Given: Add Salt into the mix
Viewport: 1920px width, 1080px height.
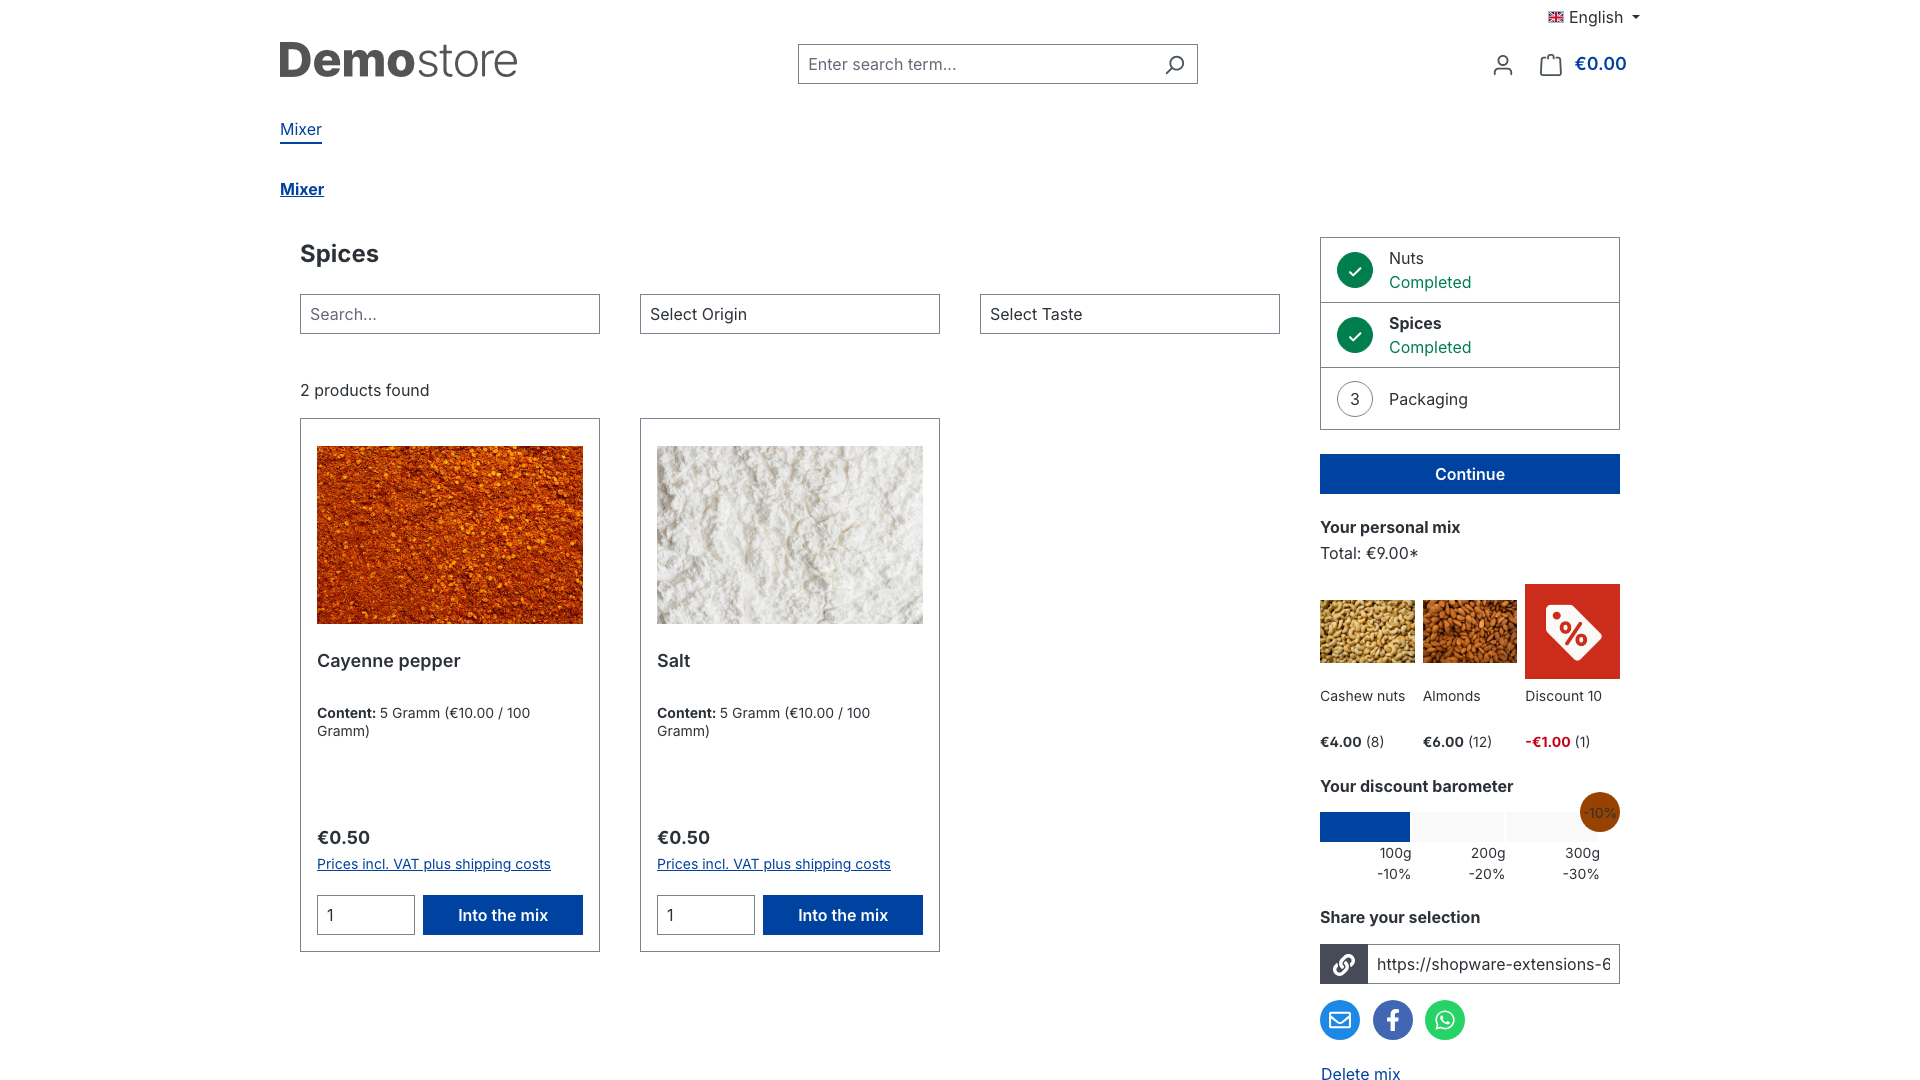Looking at the screenshot, I should click(x=843, y=915).
